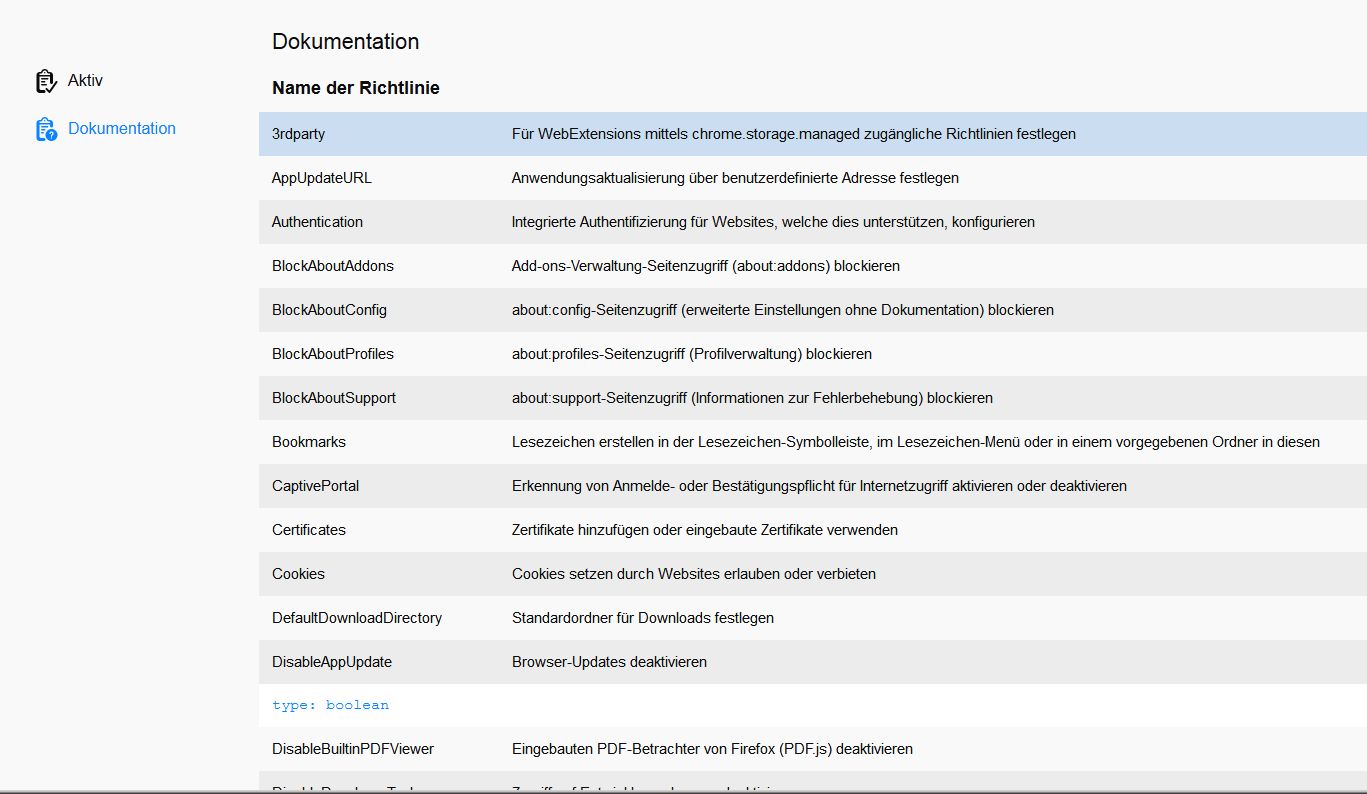
Task: Collapse the DisableAppUpdate policy row
Action: (332, 662)
